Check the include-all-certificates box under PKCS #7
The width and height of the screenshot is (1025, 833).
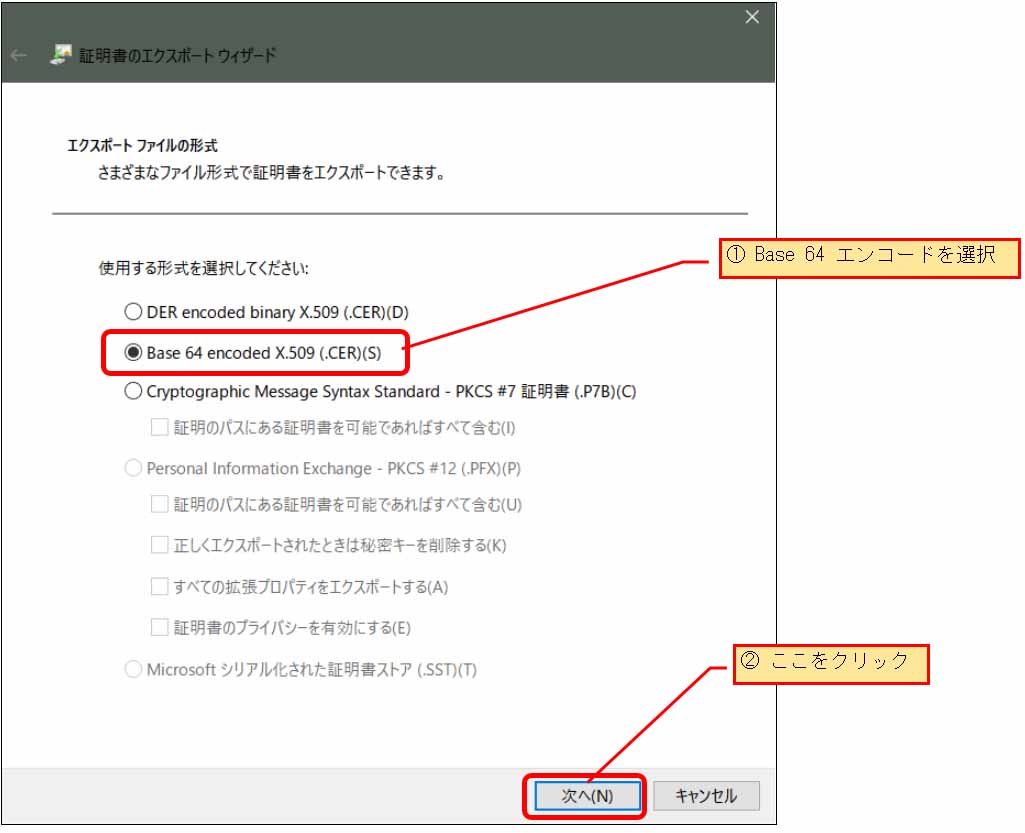point(159,428)
